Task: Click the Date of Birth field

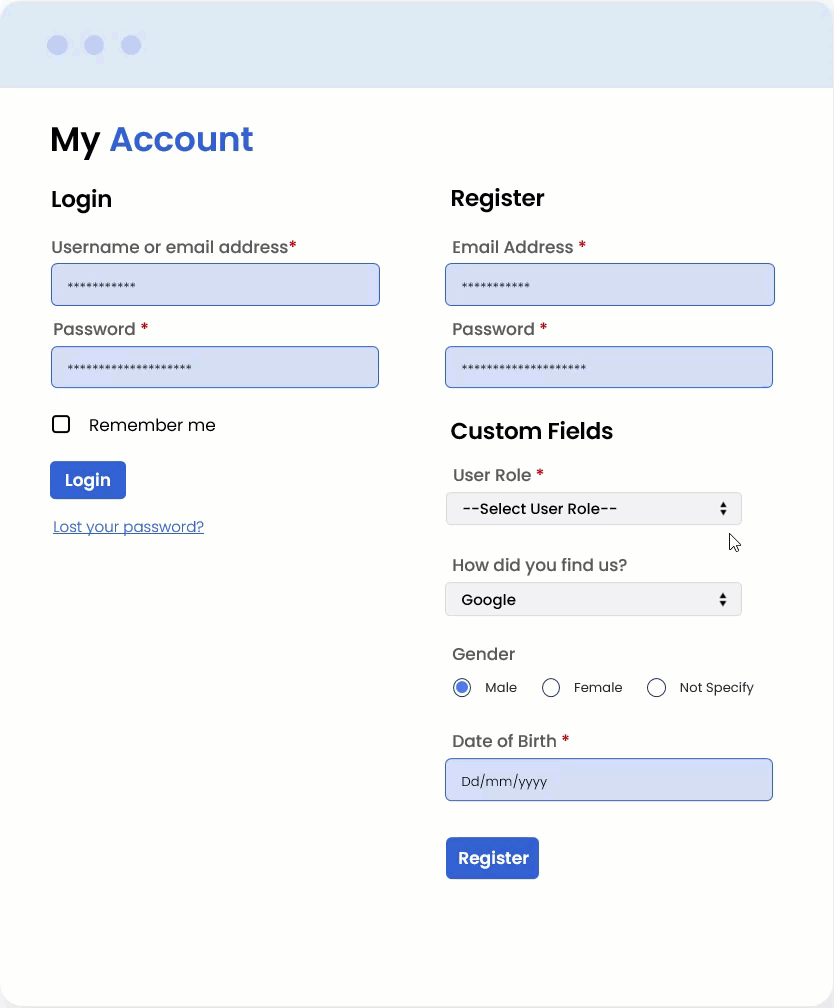Action: (609, 780)
